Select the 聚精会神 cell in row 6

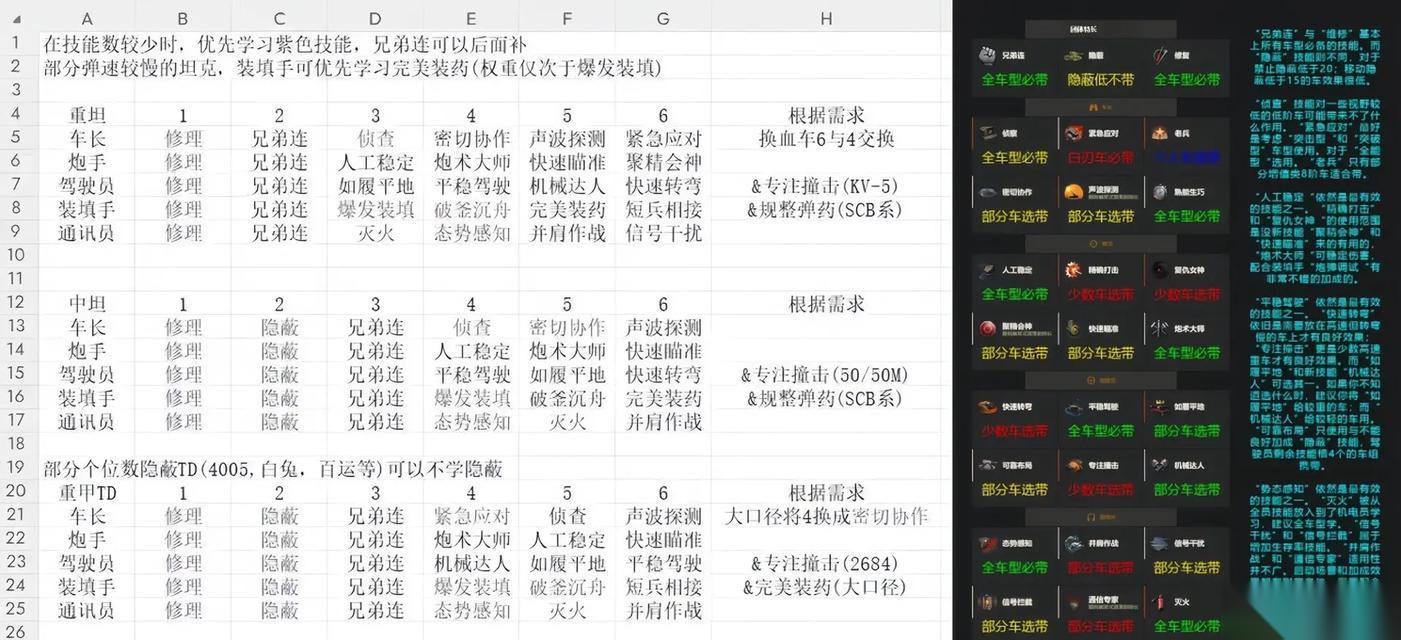[x=663, y=162]
